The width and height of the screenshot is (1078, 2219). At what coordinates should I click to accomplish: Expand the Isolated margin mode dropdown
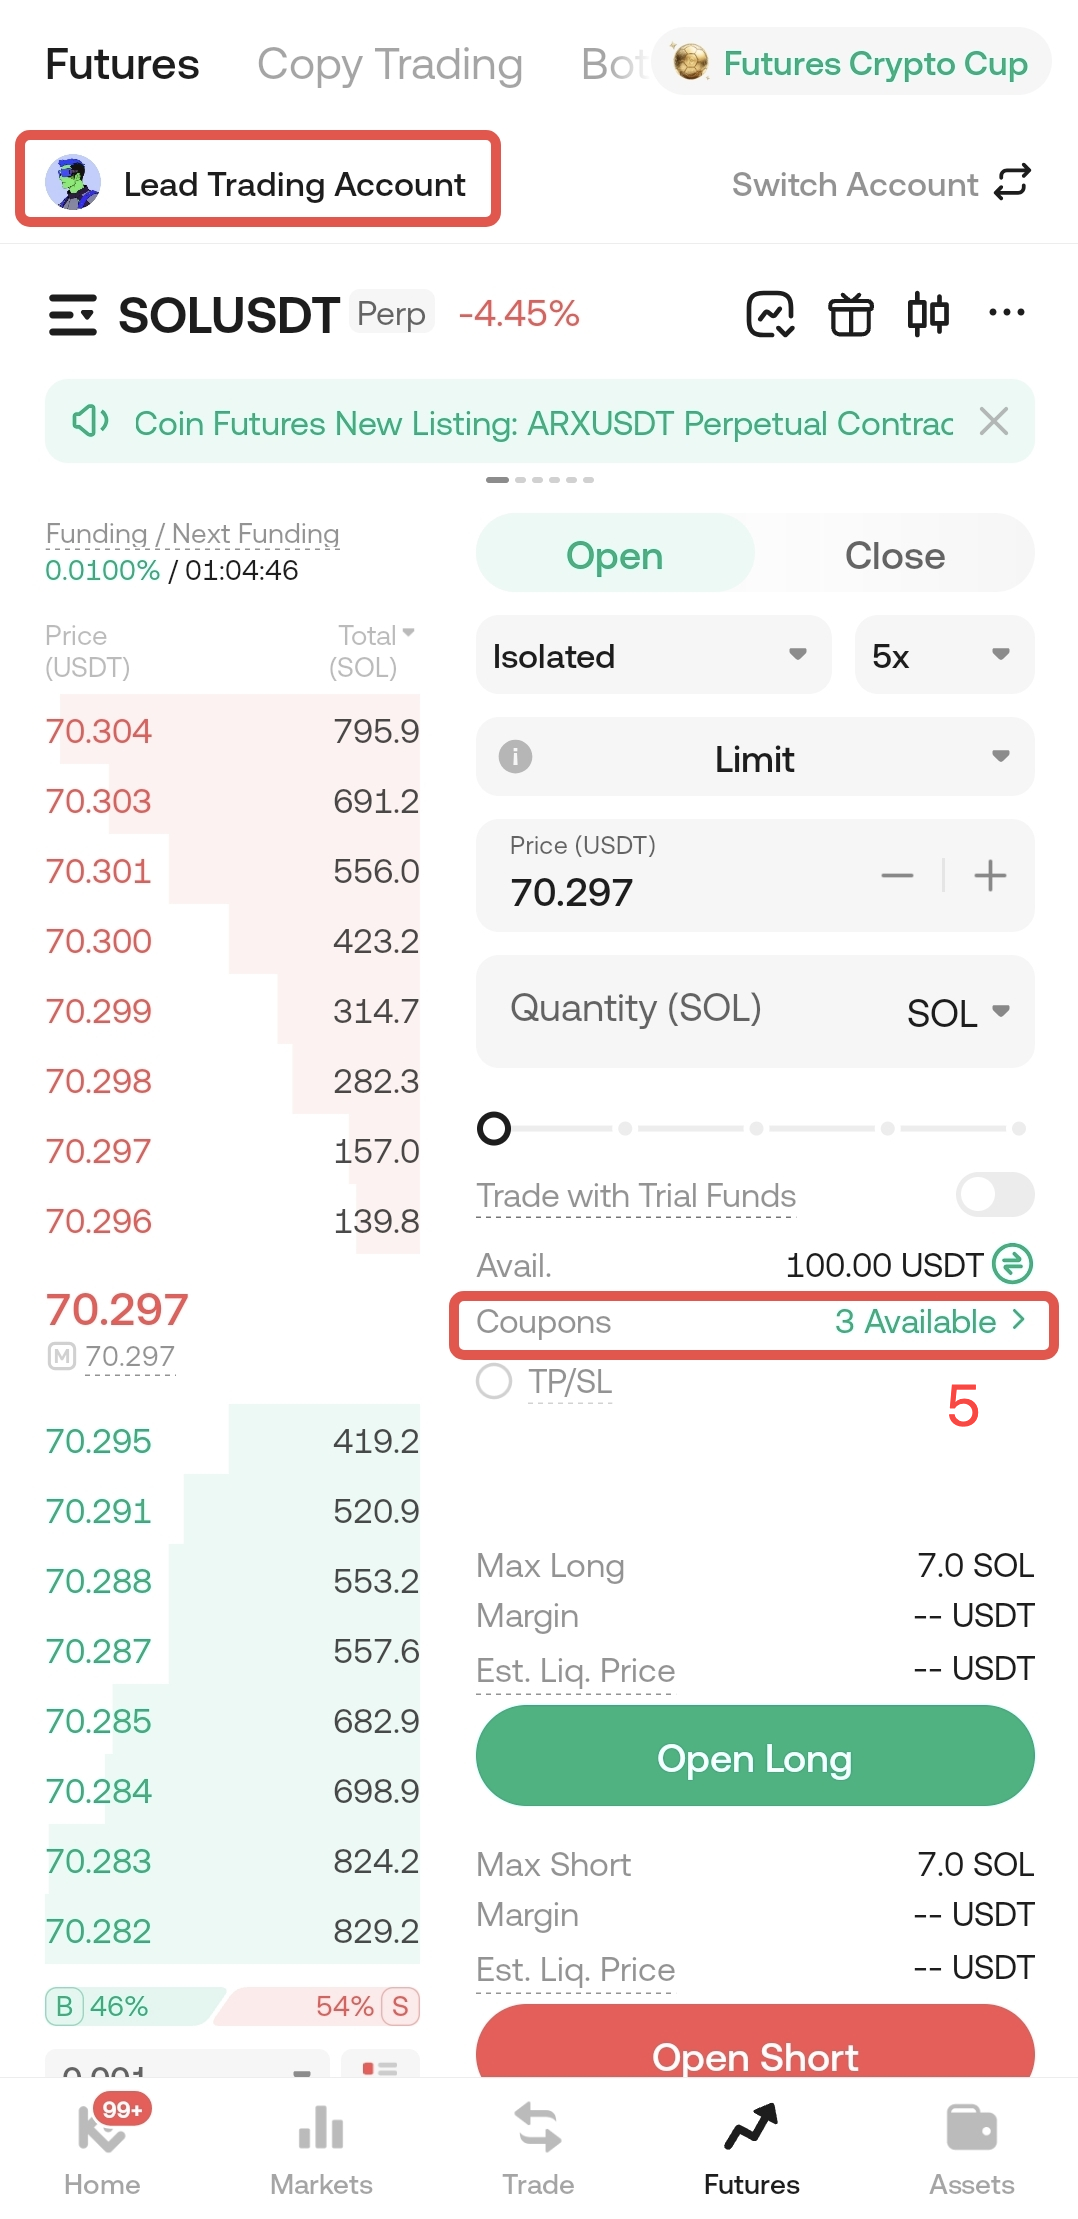tap(653, 656)
